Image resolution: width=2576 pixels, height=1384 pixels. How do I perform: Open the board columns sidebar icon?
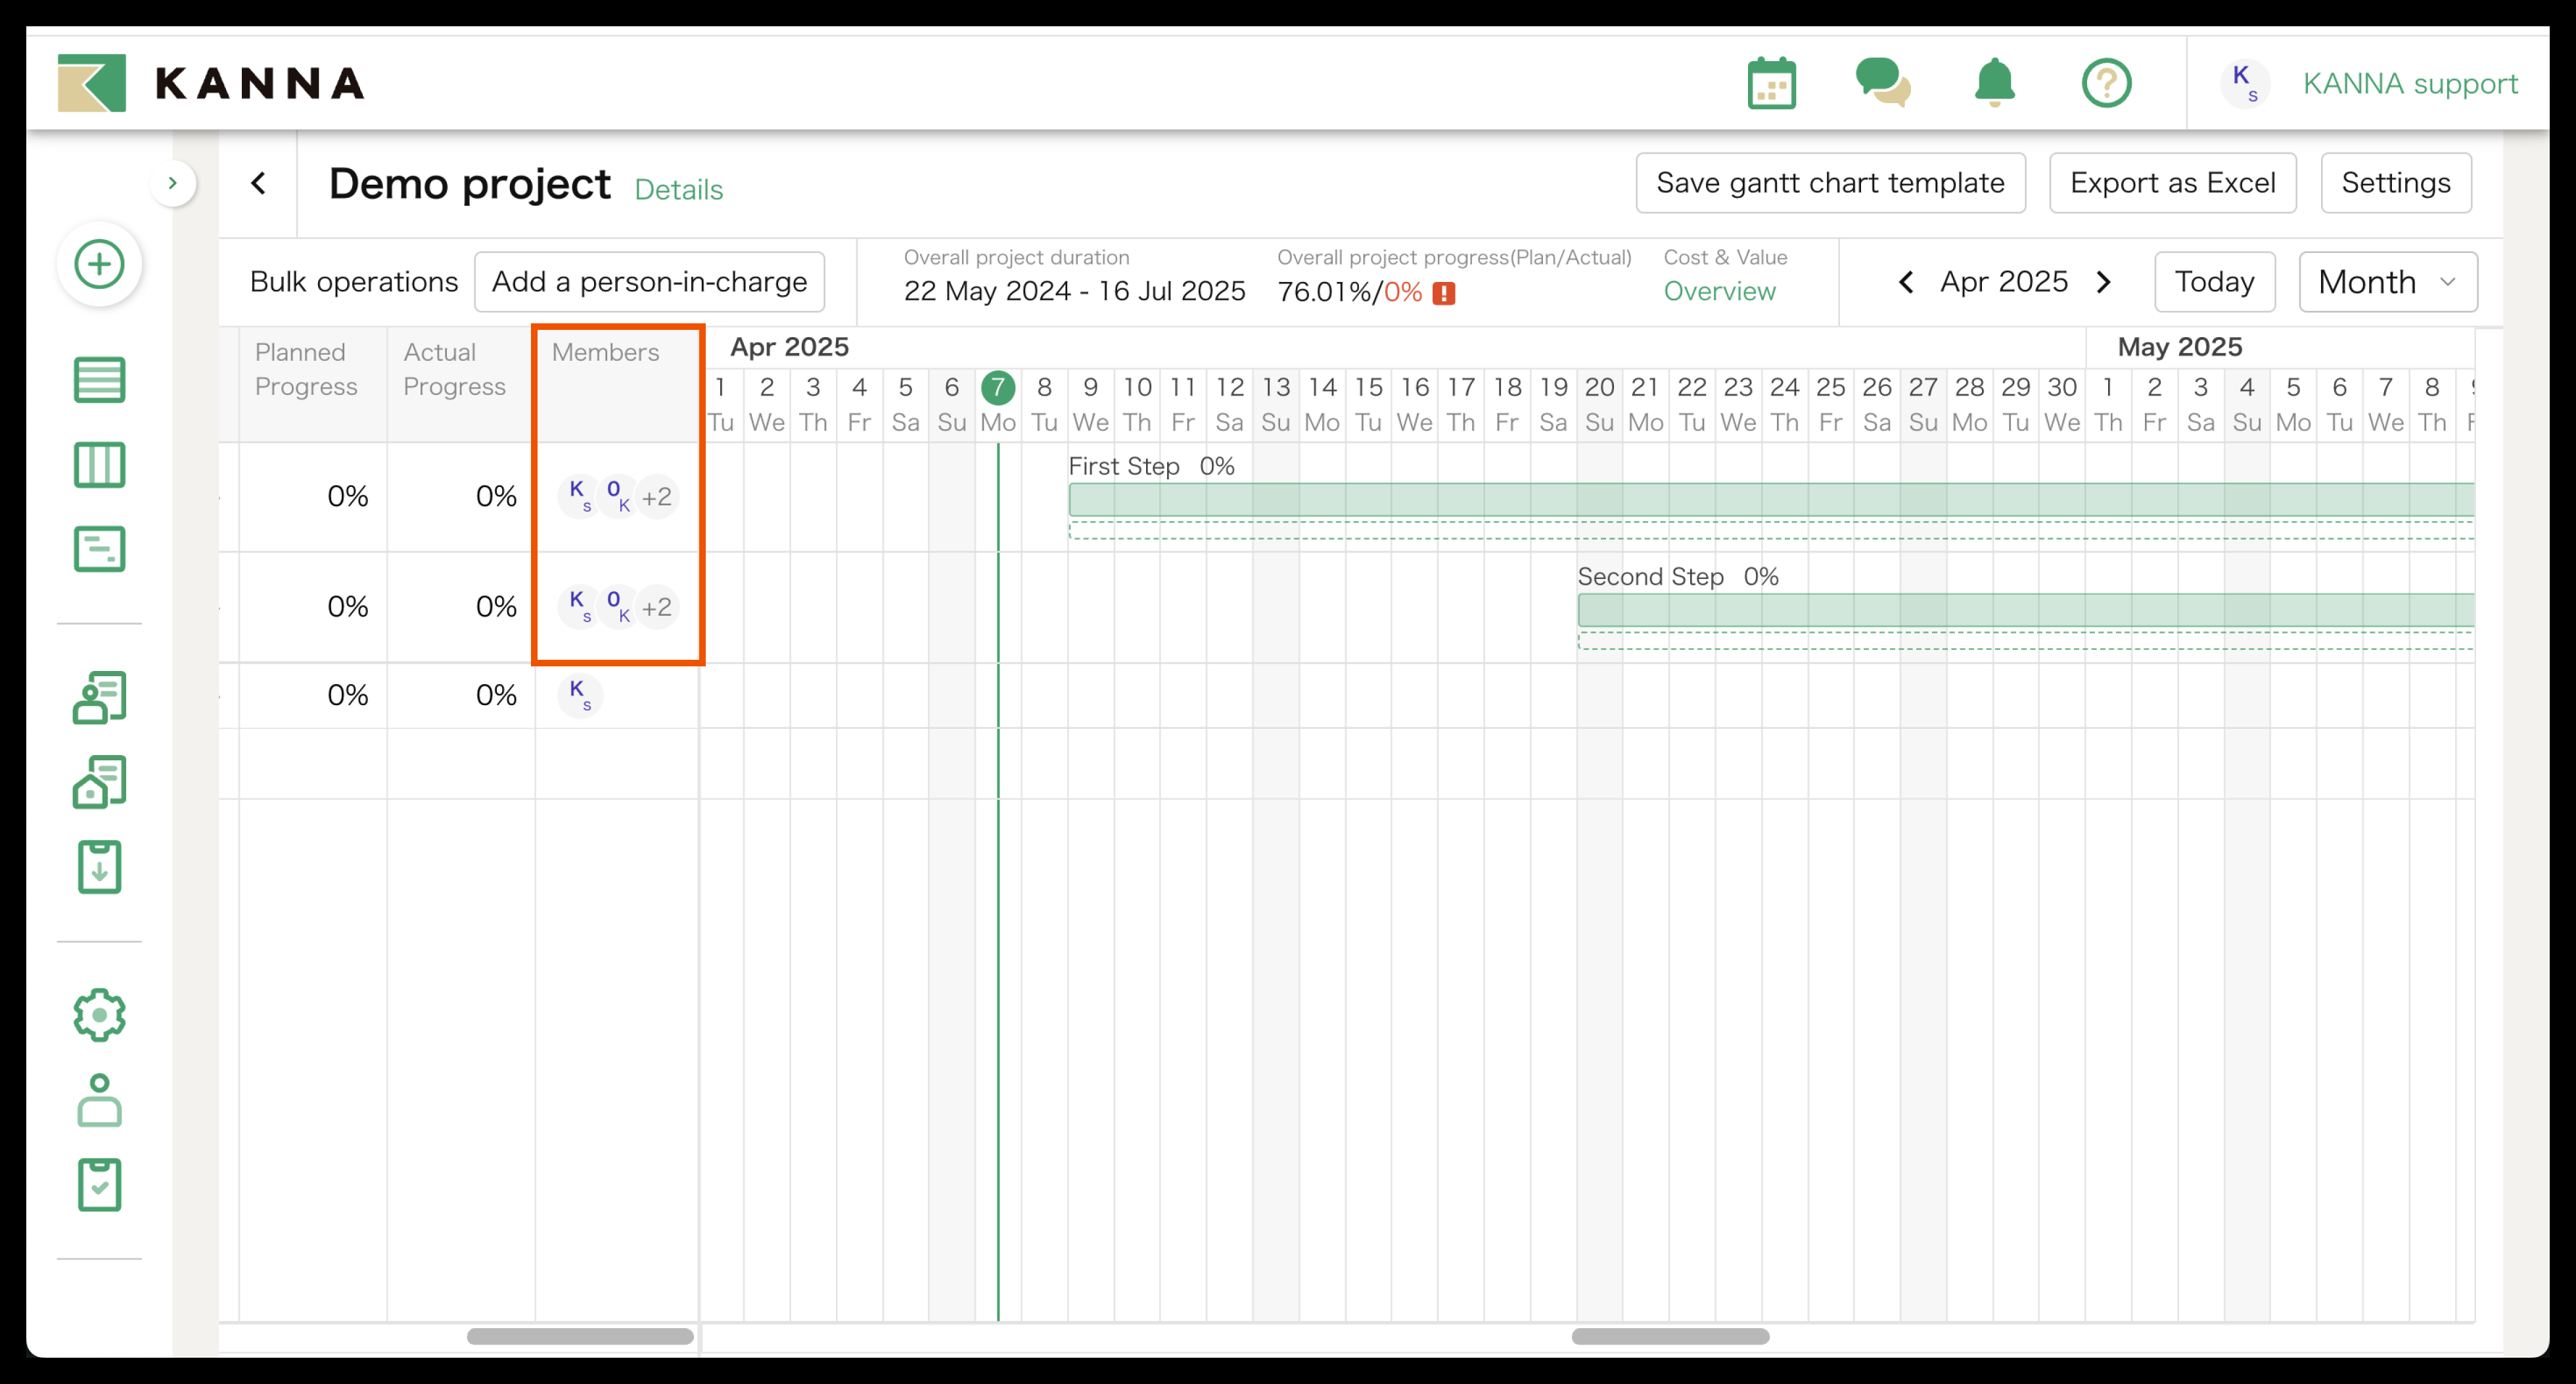point(99,465)
